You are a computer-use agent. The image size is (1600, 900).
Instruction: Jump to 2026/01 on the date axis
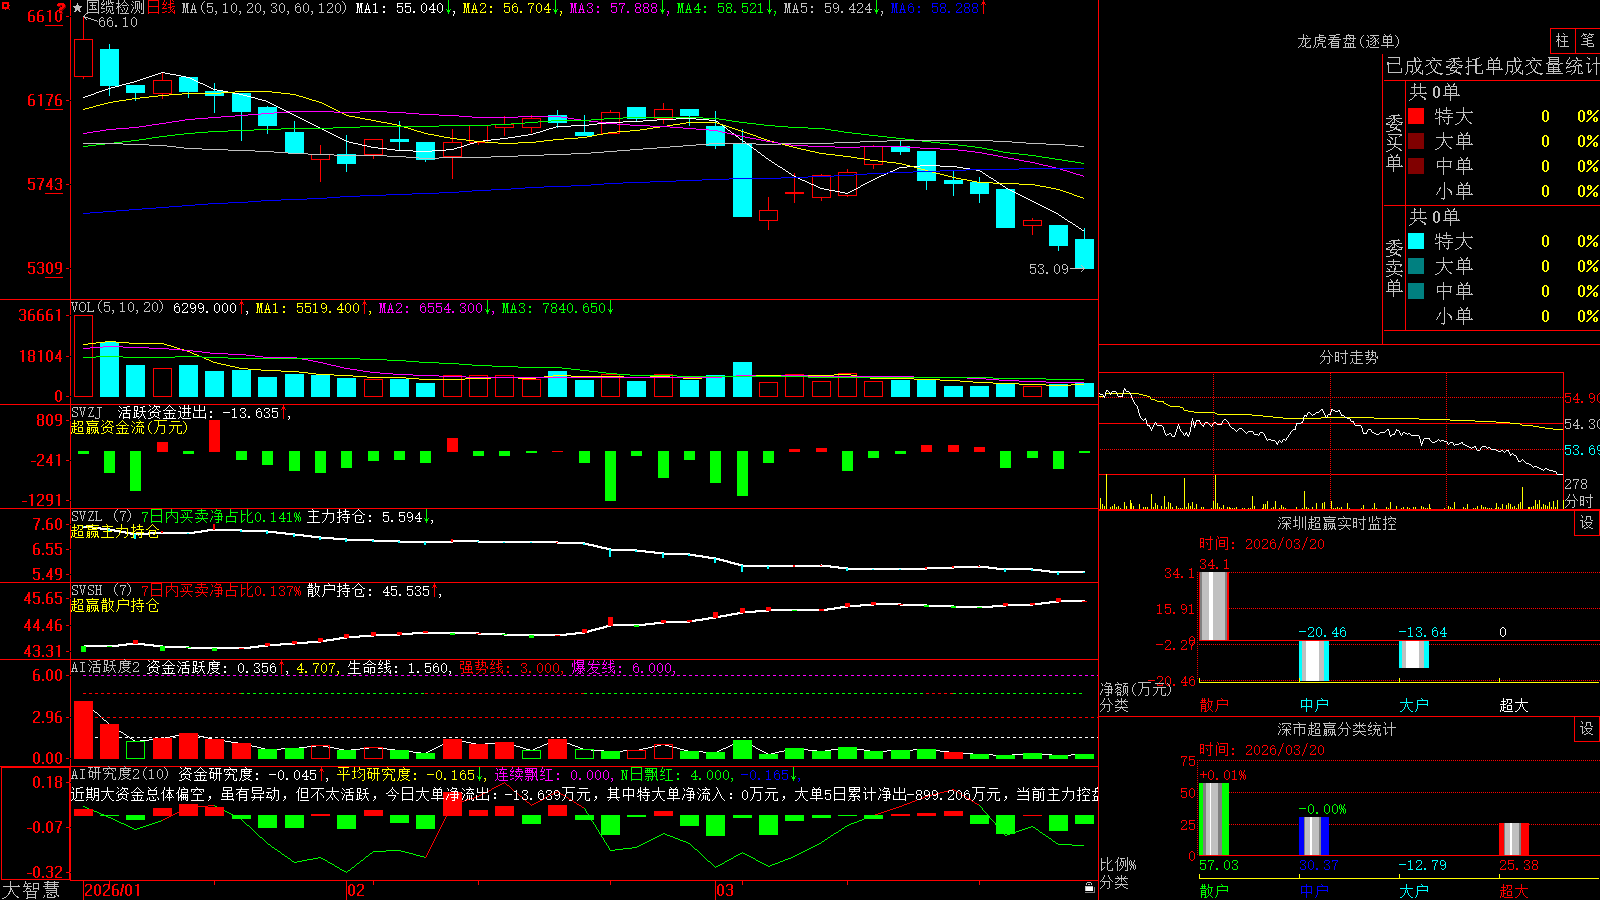tap(113, 890)
